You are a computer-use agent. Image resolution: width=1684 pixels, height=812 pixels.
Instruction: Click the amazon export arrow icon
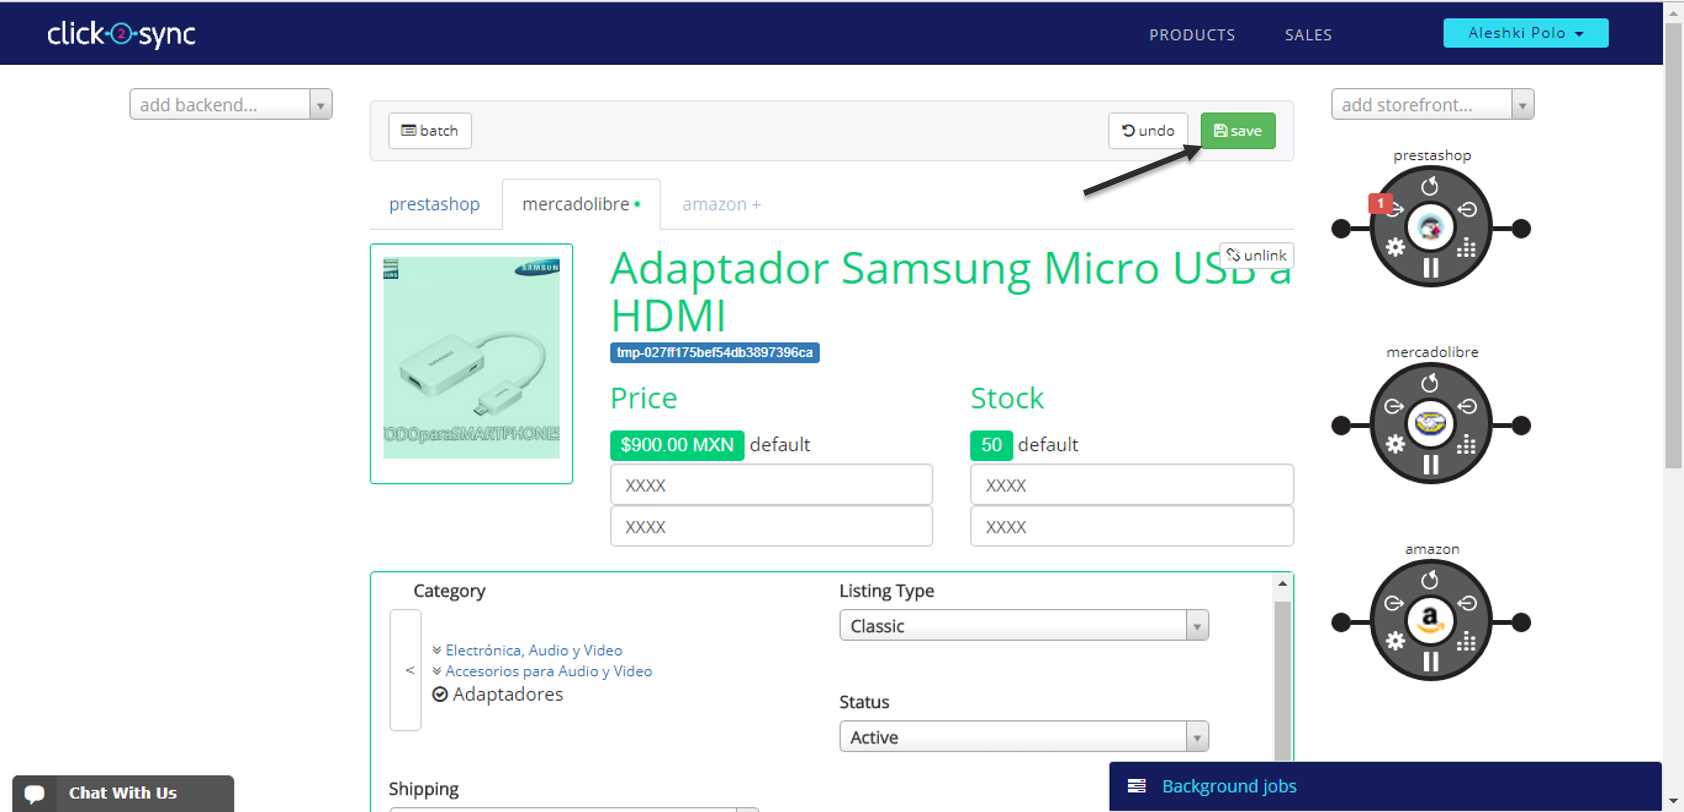coord(1395,604)
